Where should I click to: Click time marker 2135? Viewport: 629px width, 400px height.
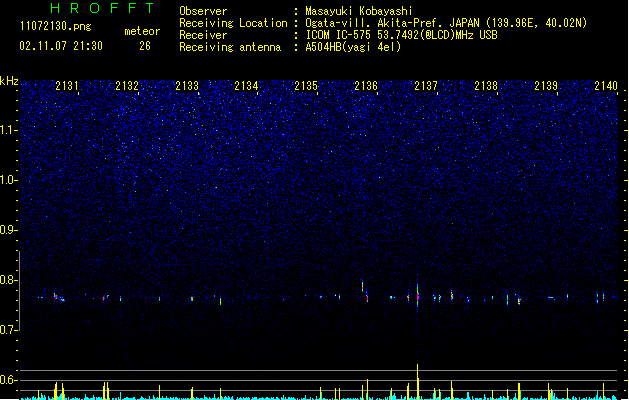tap(306, 86)
